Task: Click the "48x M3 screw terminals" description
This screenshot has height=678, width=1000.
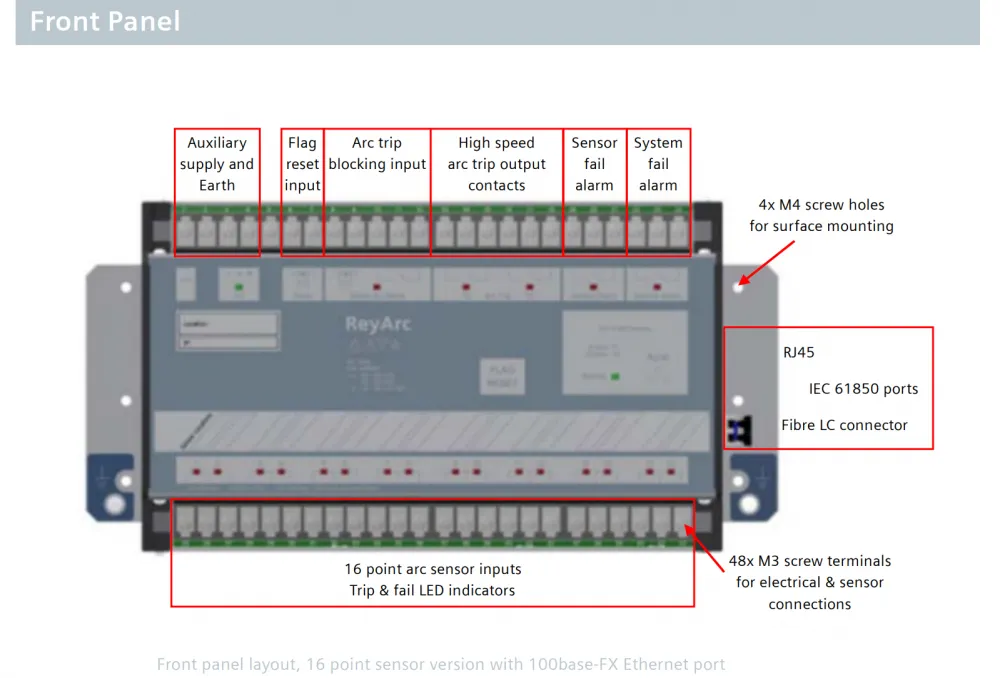Action: [x=810, y=582]
